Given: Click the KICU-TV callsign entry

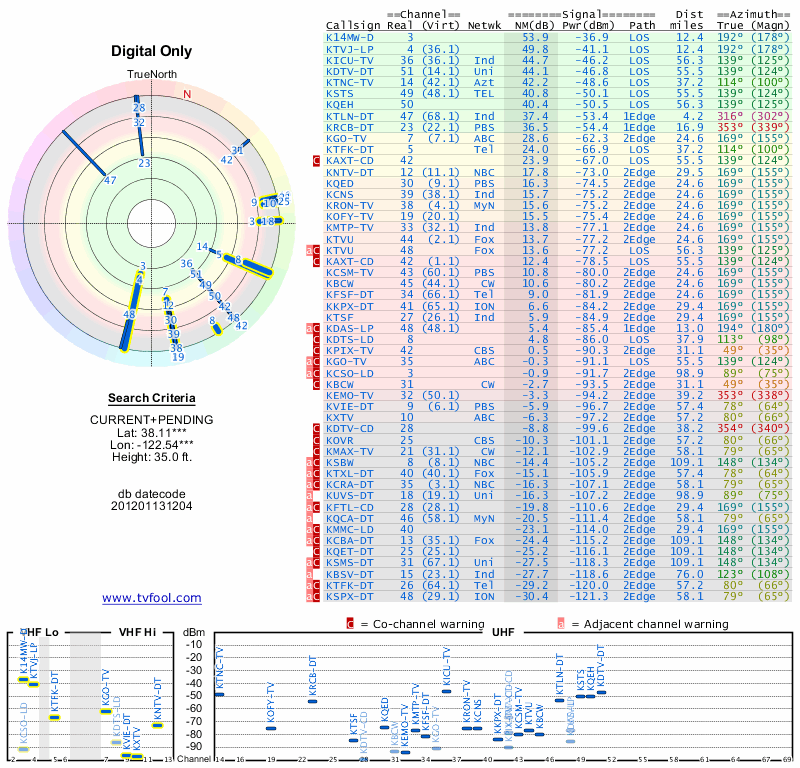Looking at the screenshot, I should (350, 61).
